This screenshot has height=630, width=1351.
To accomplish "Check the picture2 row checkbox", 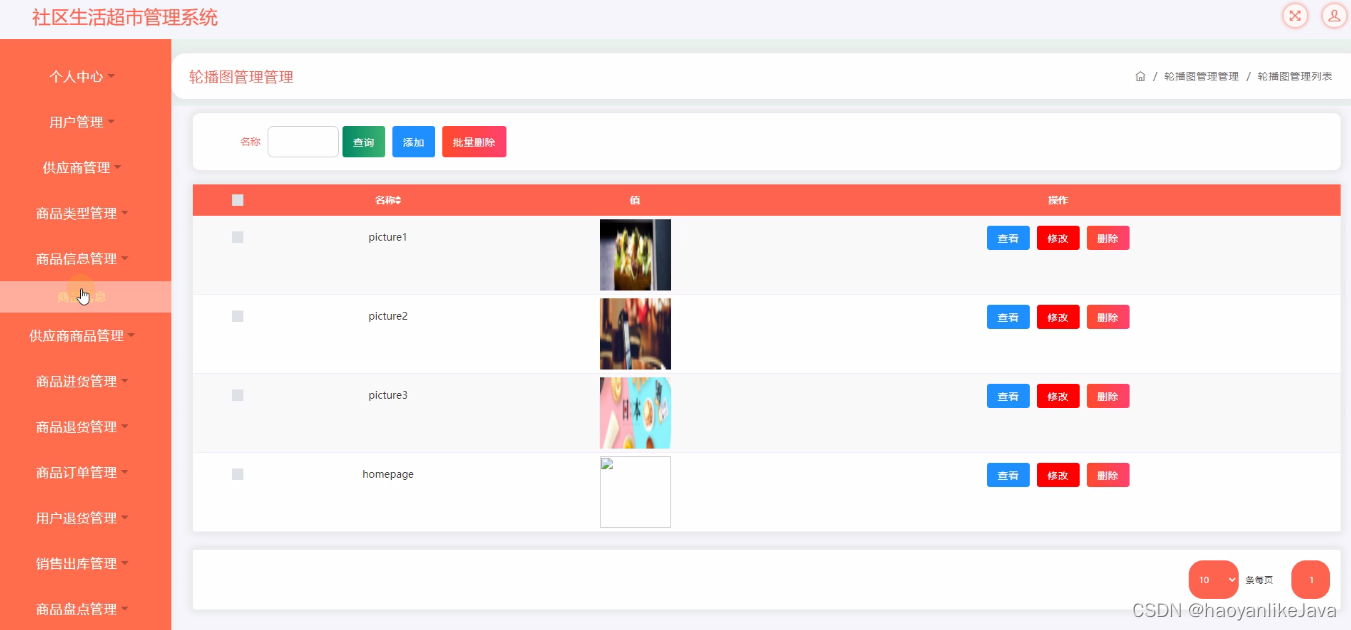I will (x=237, y=316).
